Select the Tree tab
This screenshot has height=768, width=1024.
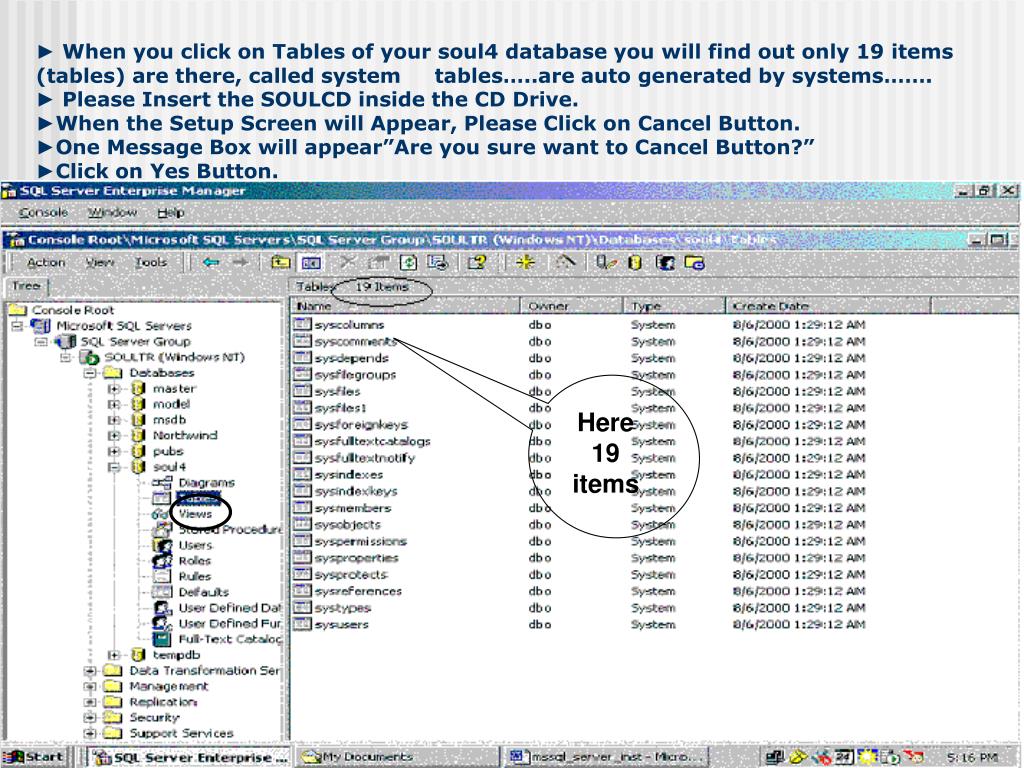pos(26,286)
